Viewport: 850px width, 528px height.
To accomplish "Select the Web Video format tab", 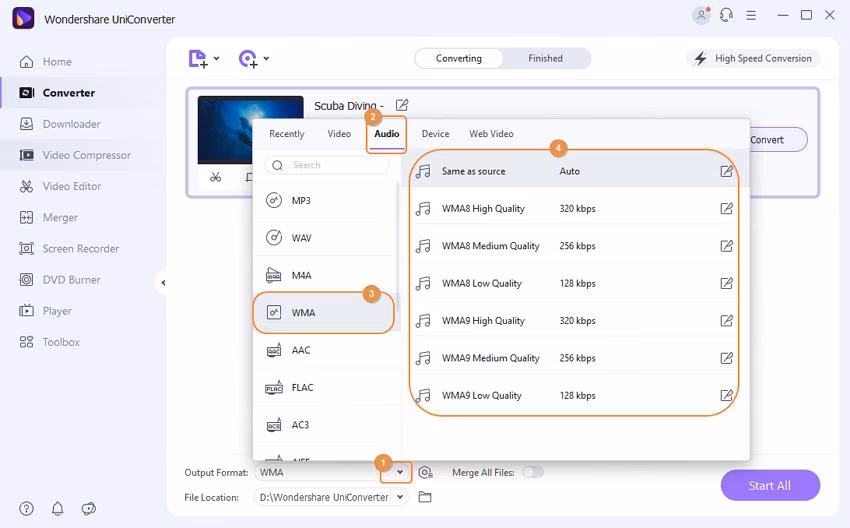I will pyautogui.click(x=491, y=134).
